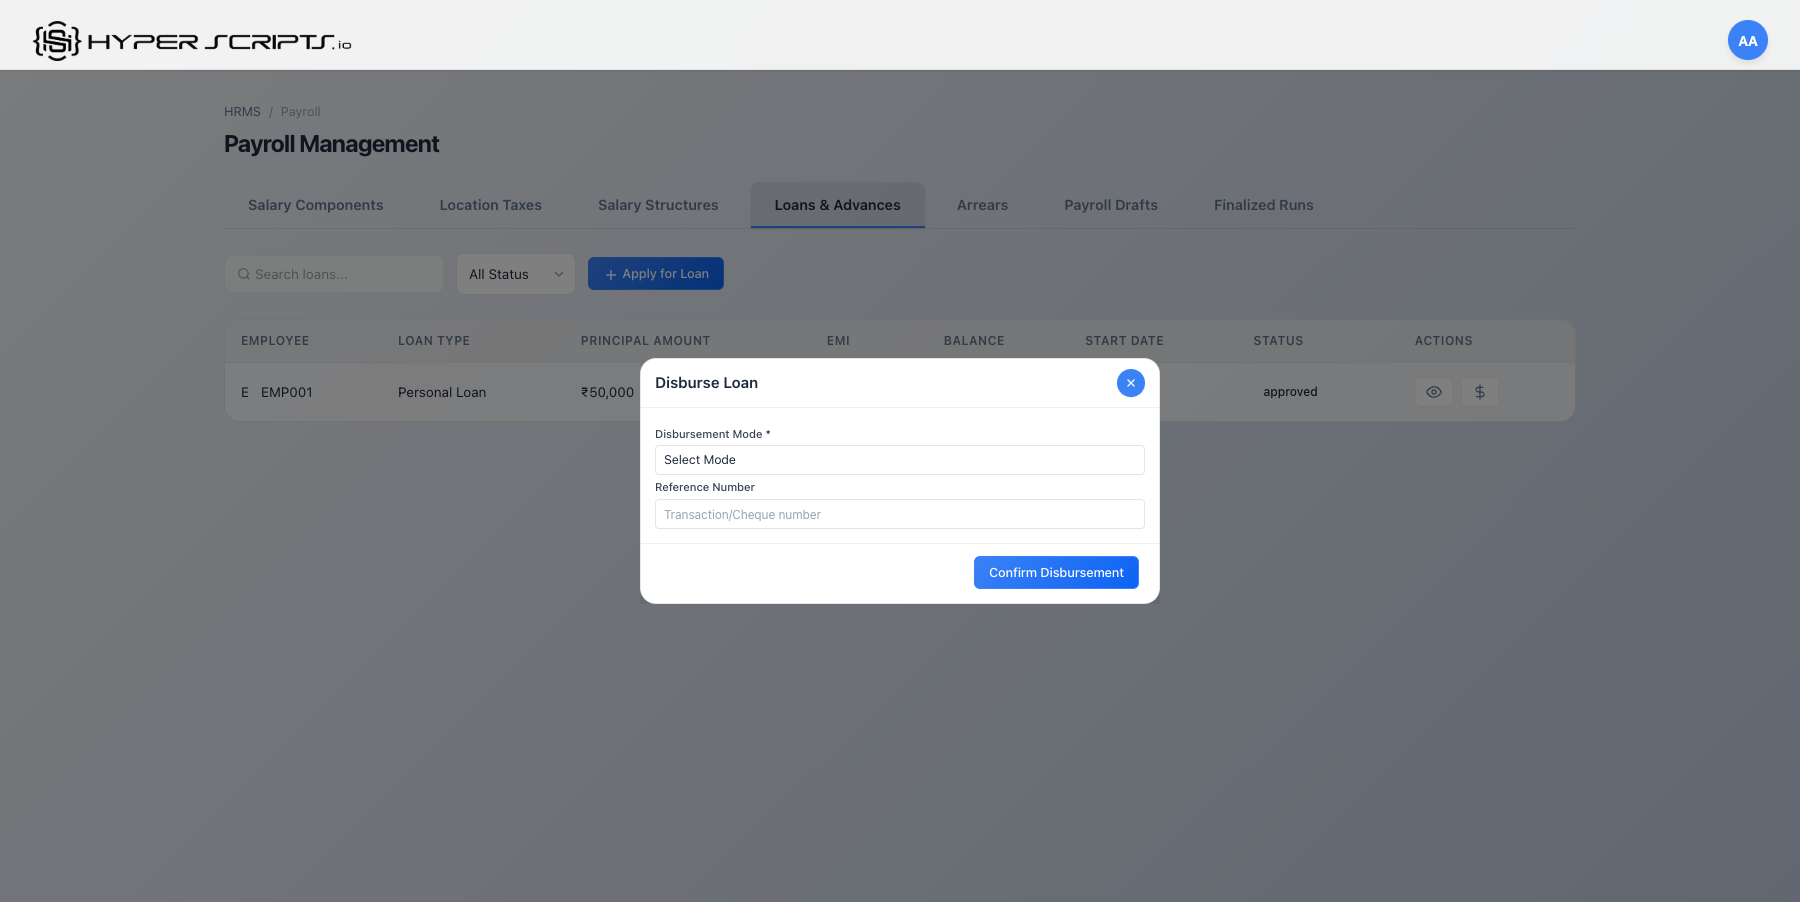Viewport: 1800px width, 902px height.
Task: Click the Reference Number input field
Action: (899, 514)
